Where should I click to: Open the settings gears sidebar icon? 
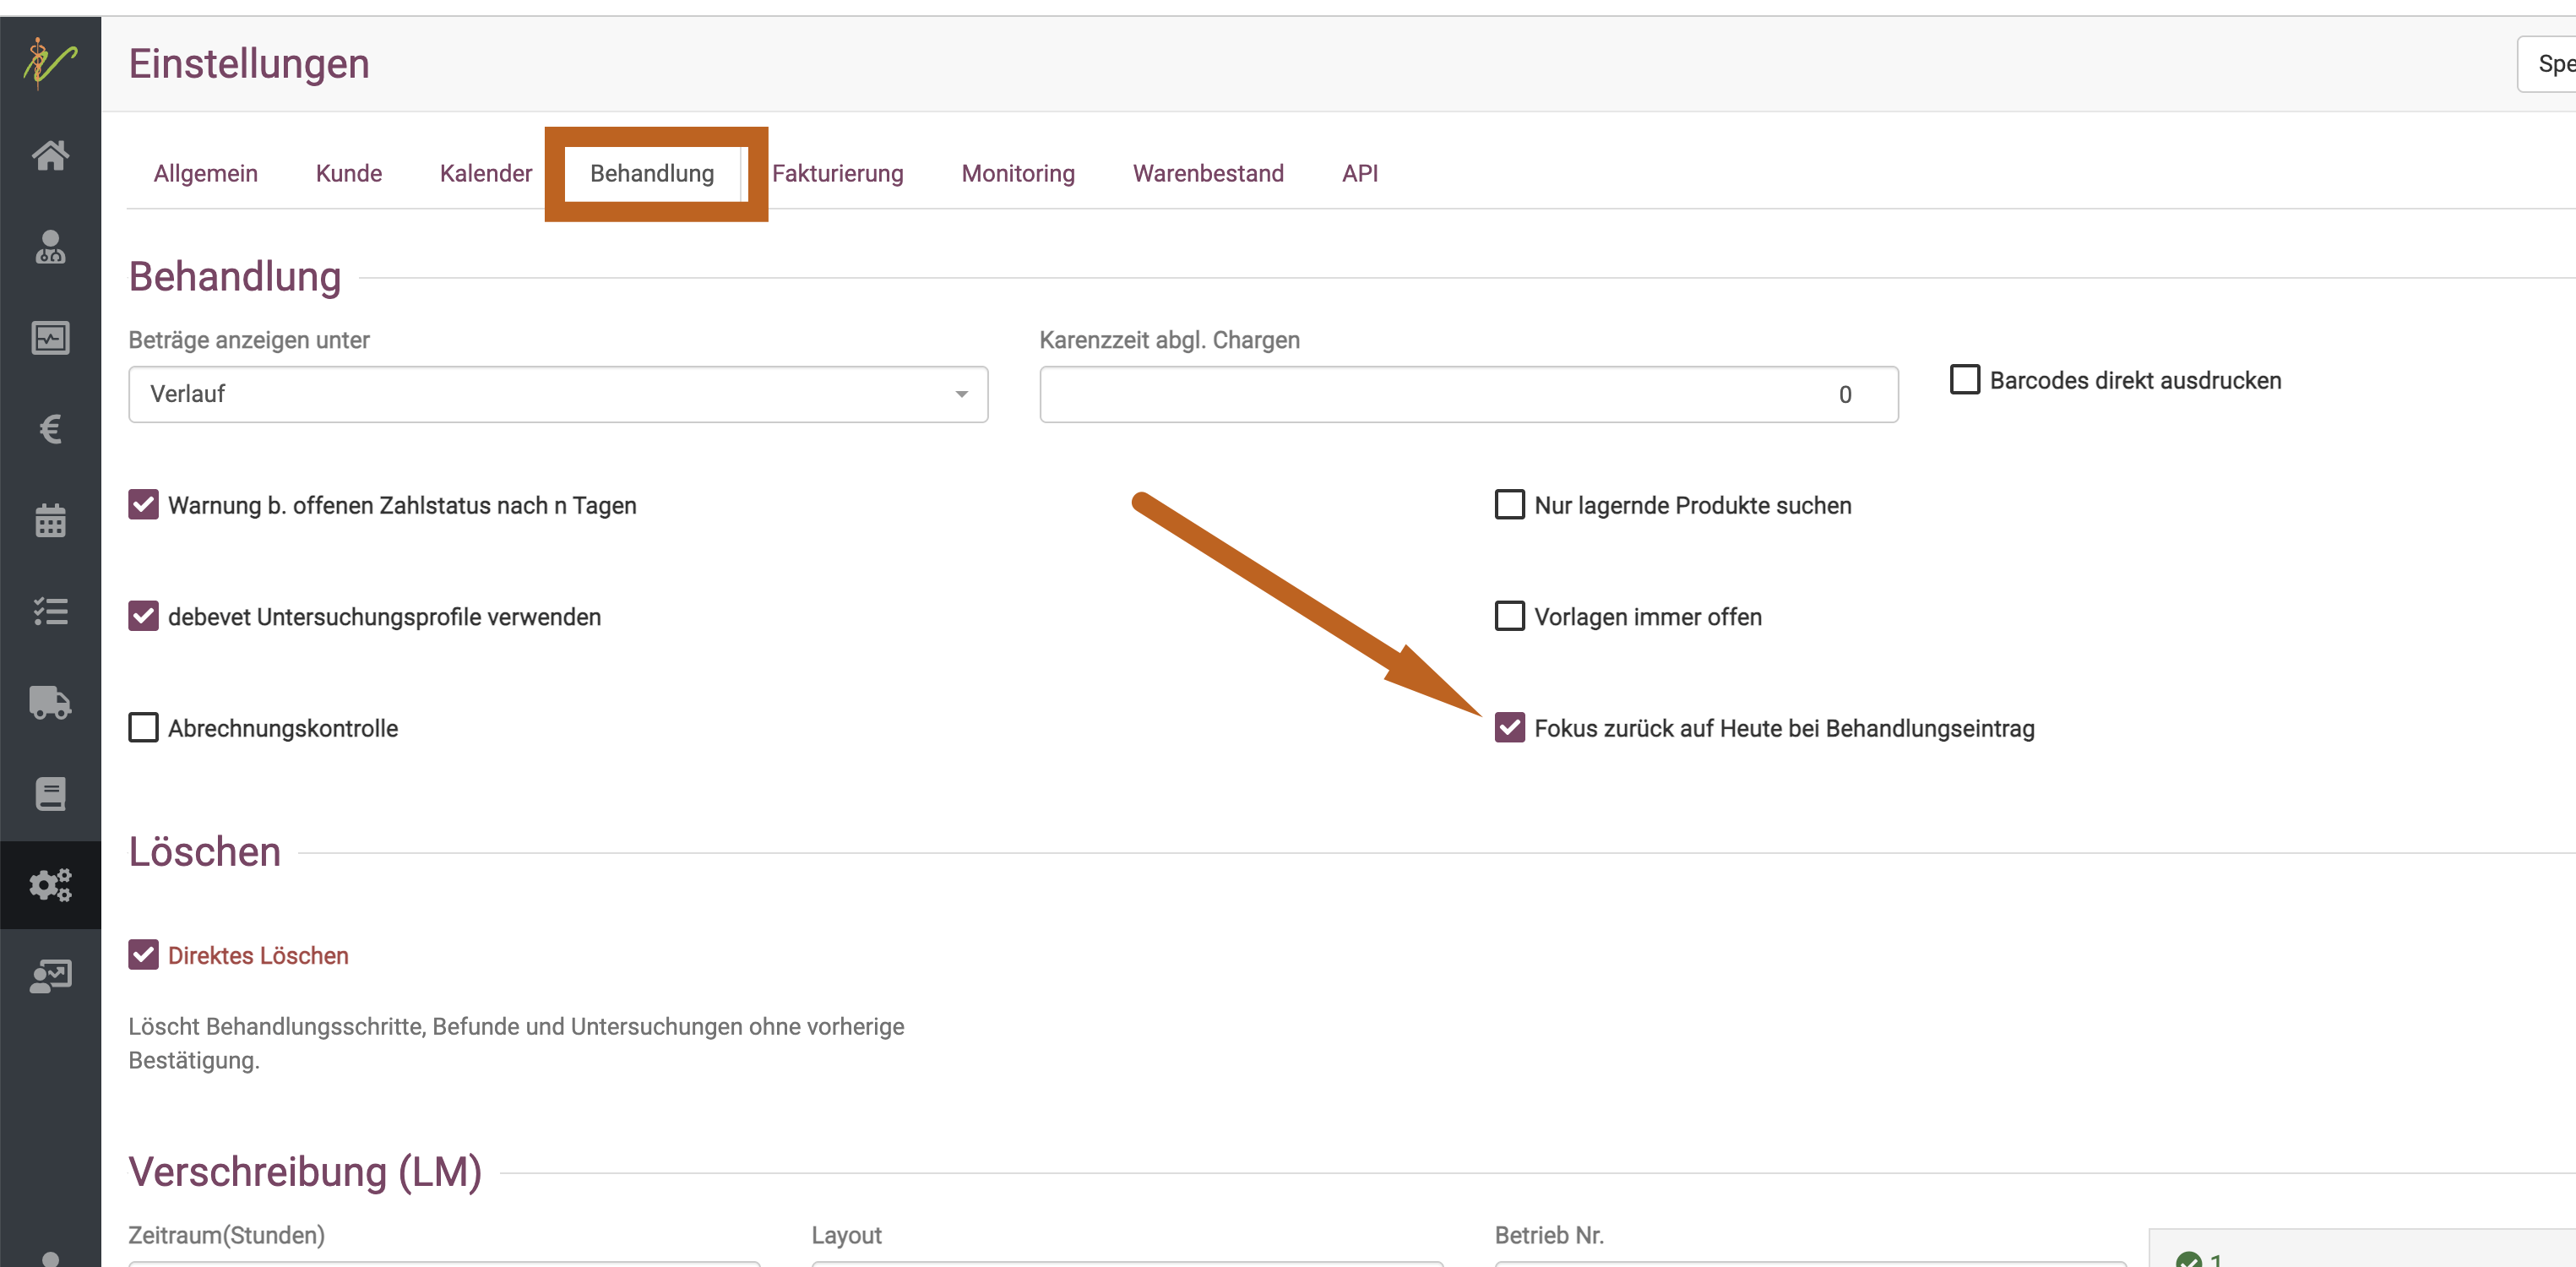tap(50, 885)
